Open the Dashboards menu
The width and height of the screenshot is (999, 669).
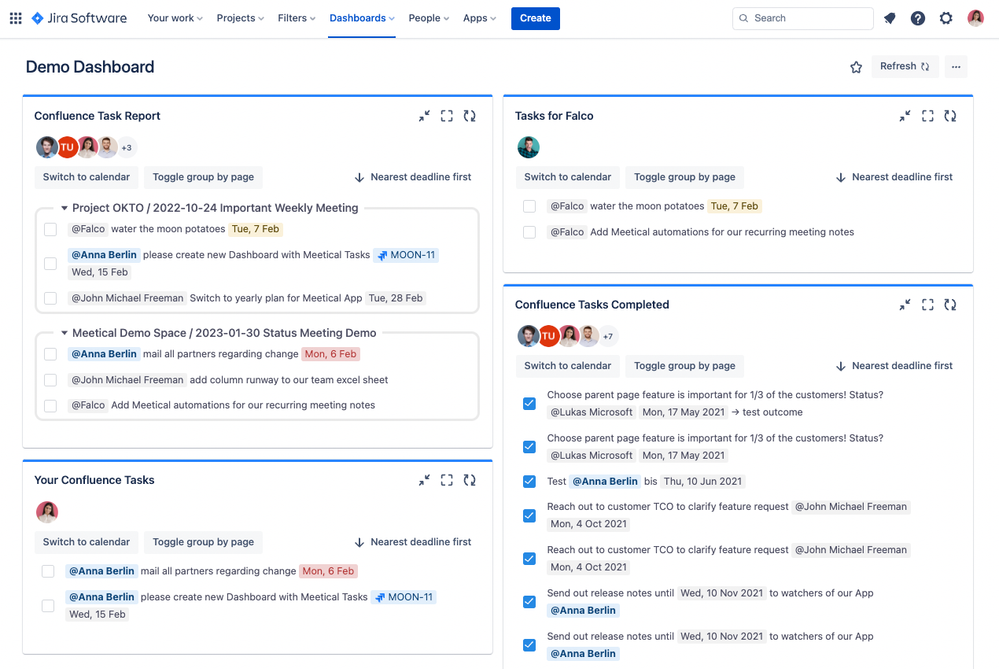point(362,18)
